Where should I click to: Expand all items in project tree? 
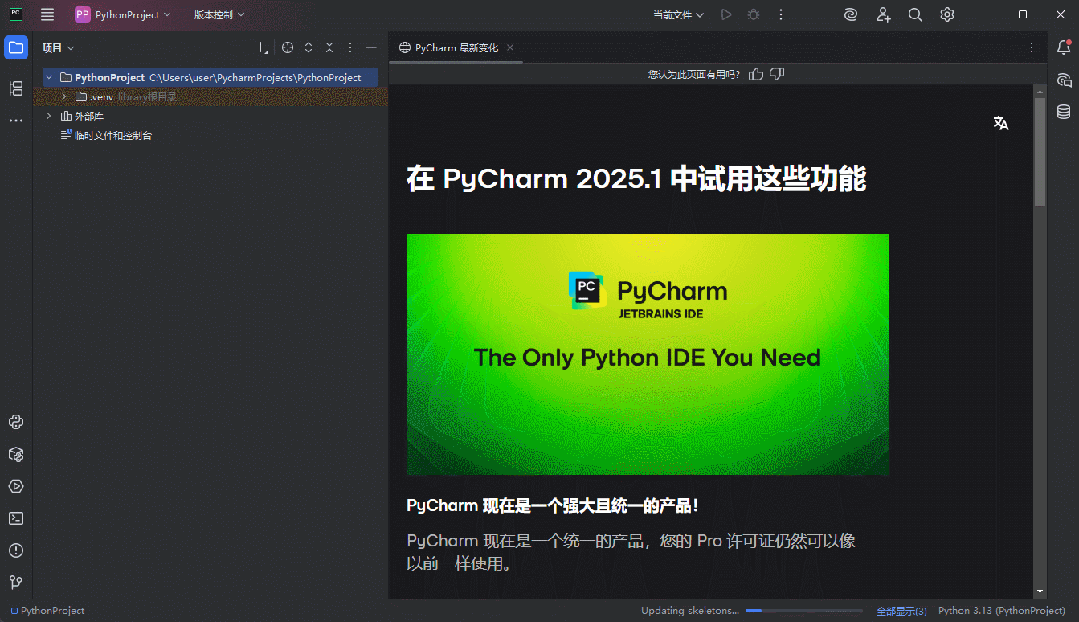pos(308,47)
